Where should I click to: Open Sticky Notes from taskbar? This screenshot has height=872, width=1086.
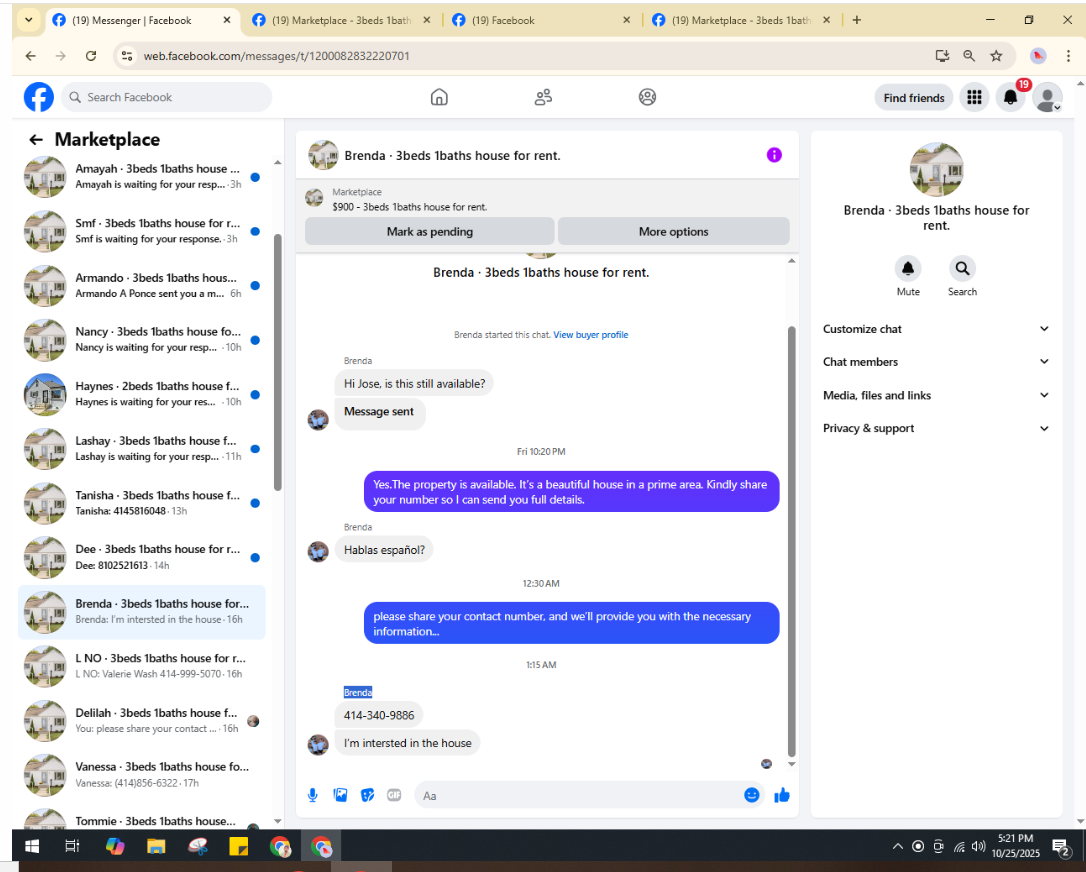point(238,846)
